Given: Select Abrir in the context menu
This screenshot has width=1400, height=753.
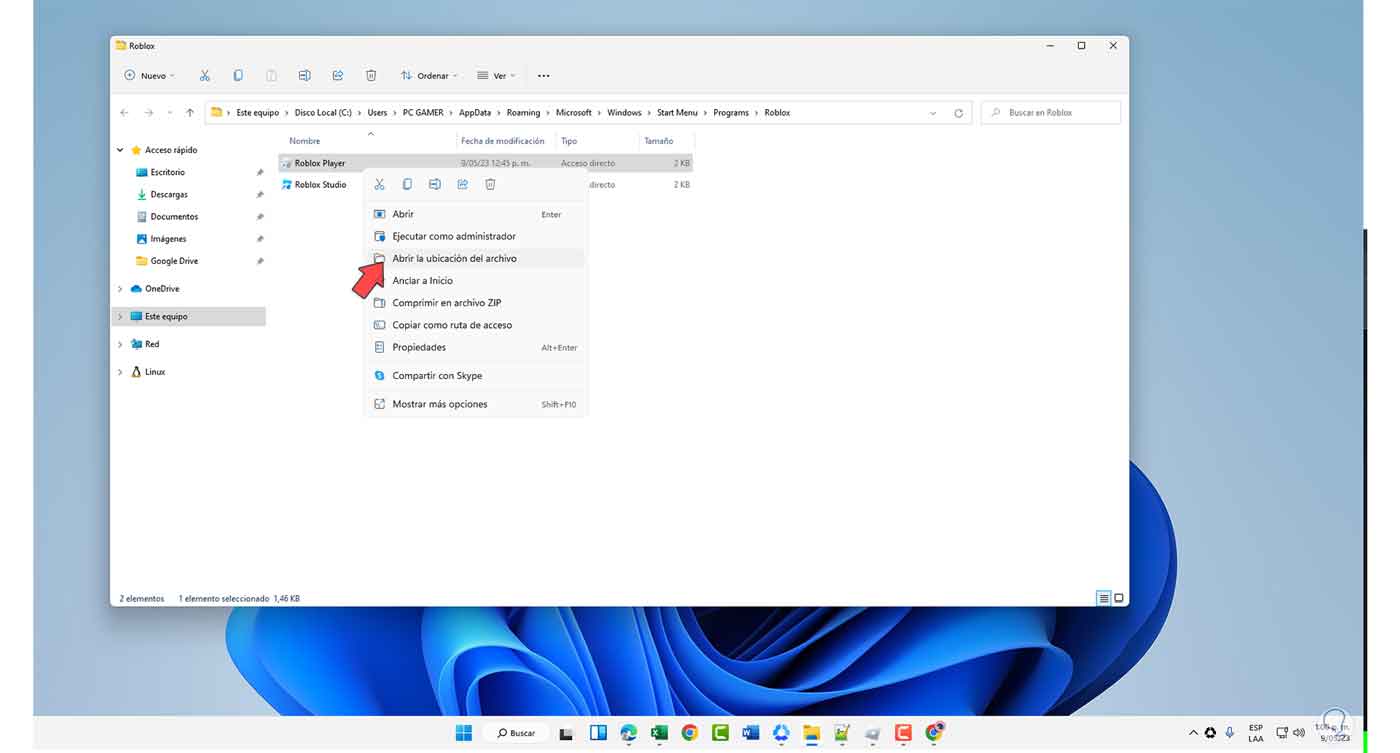Looking at the screenshot, I should pyautogui.click(x=476, y=214).
